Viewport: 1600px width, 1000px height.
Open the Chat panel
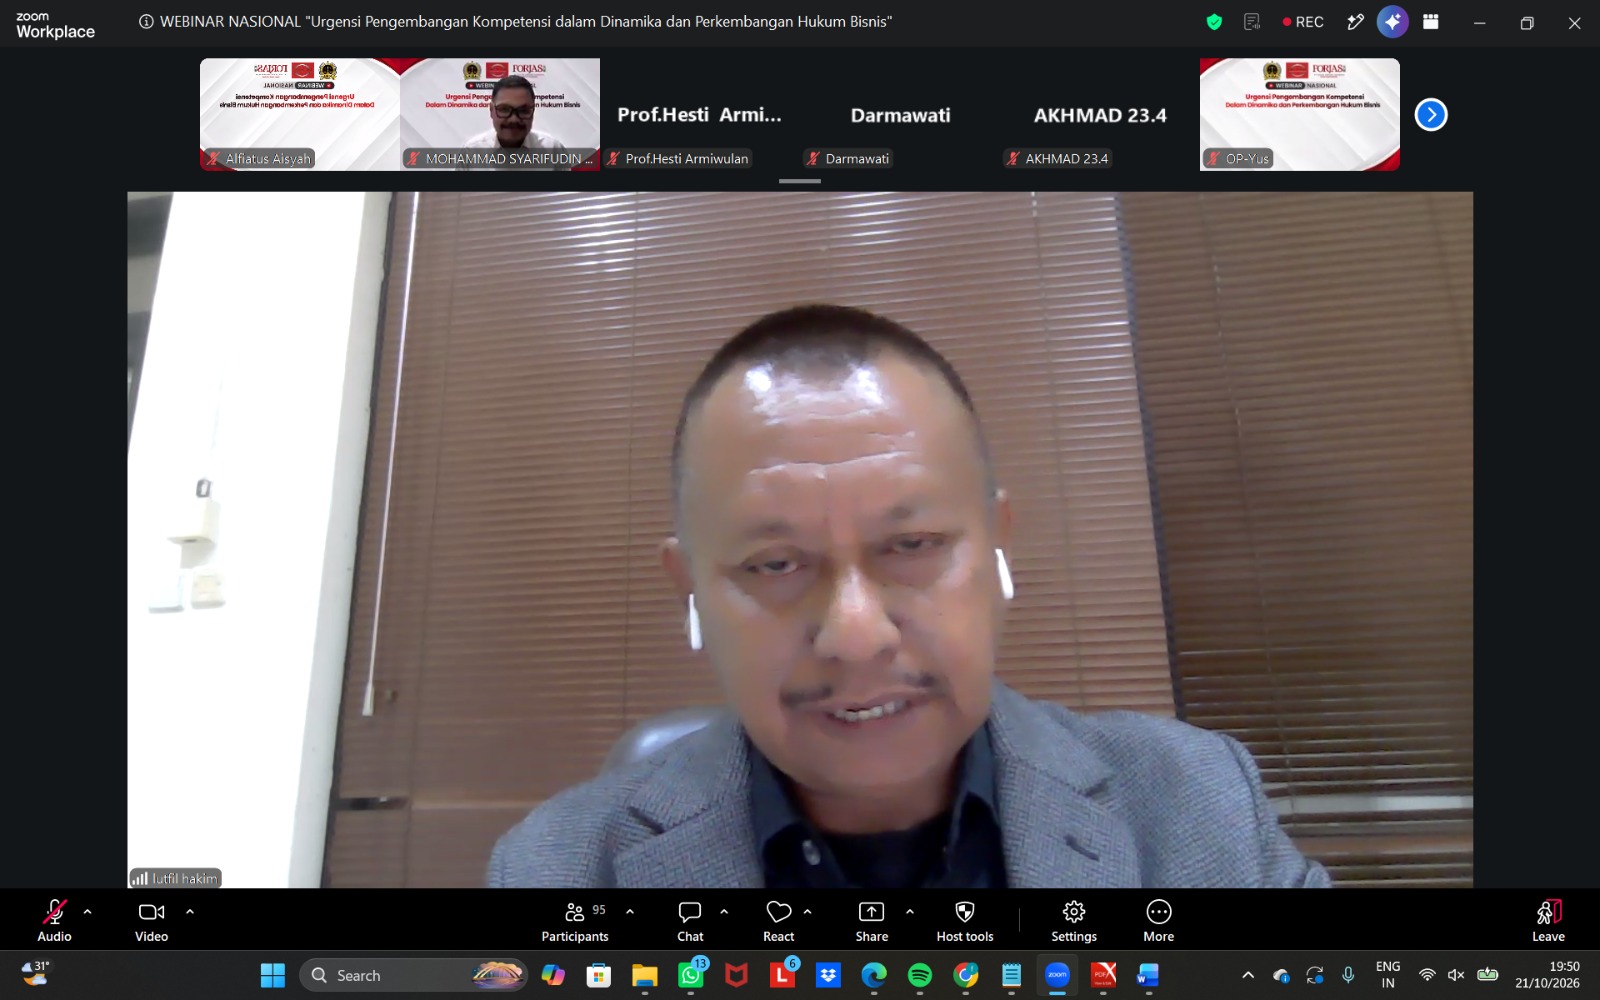(x=690, y=920)
